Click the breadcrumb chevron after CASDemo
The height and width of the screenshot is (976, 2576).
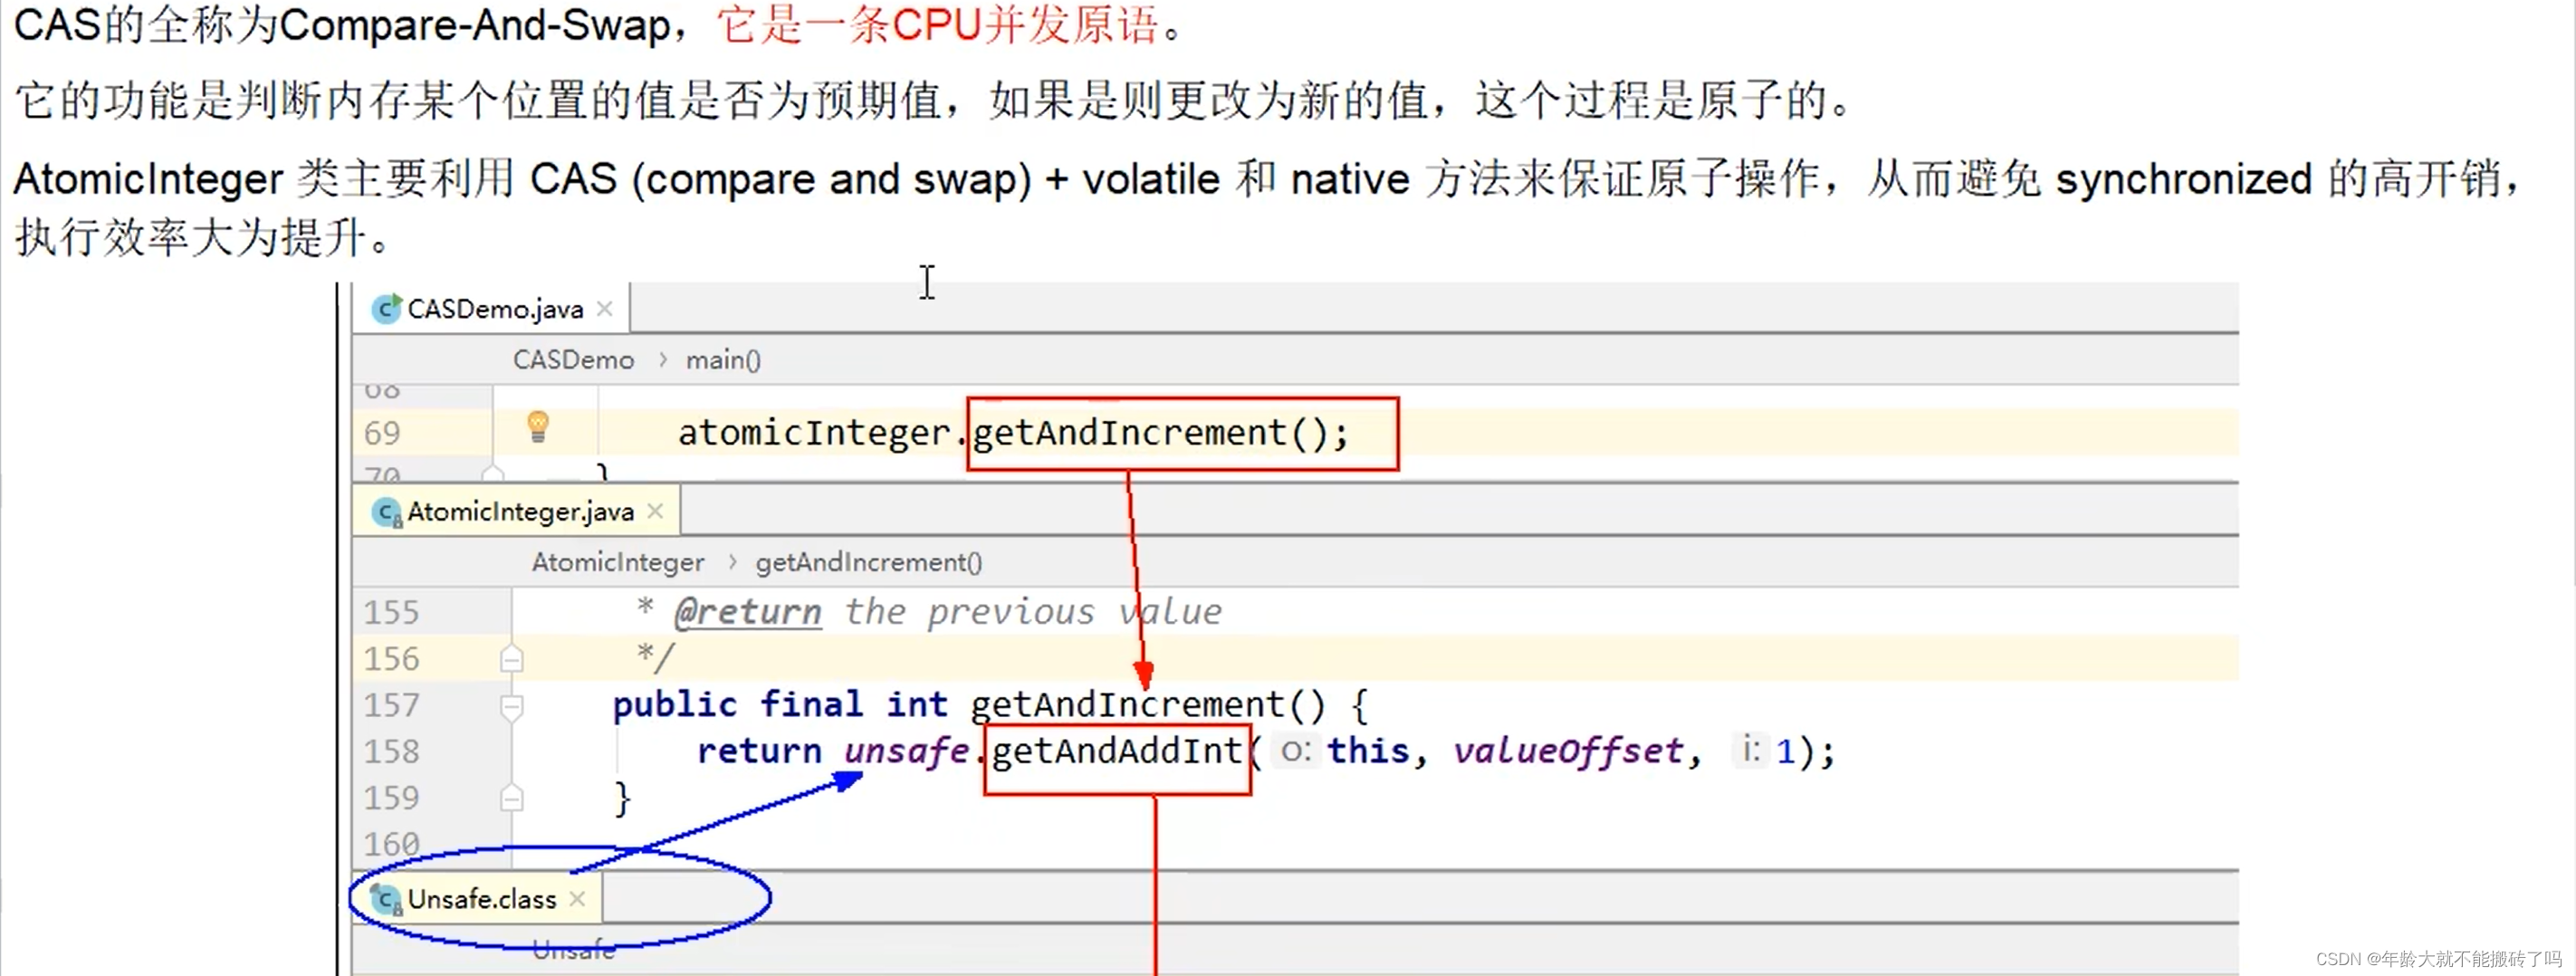point(662,360)
